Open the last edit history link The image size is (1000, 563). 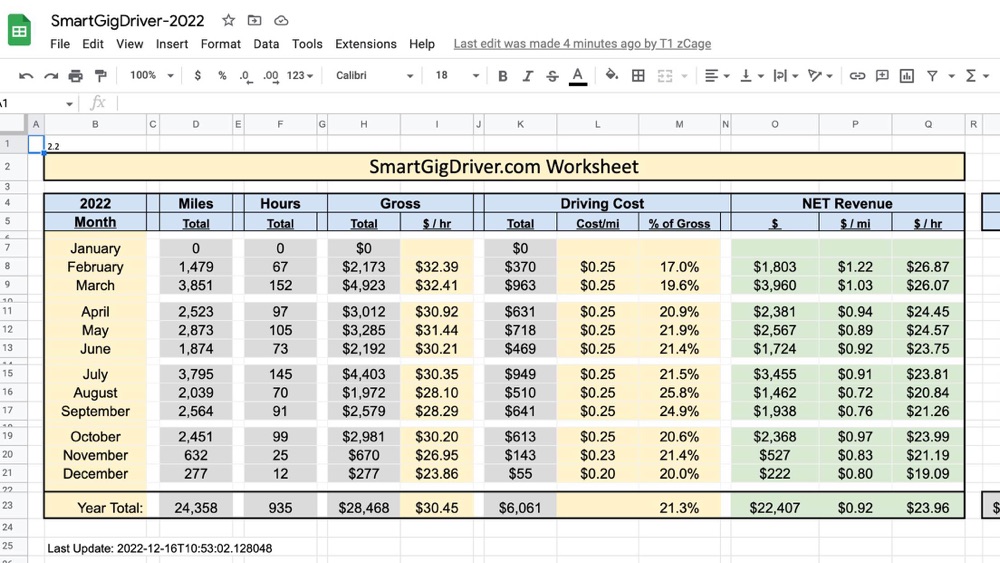point(582,44)
